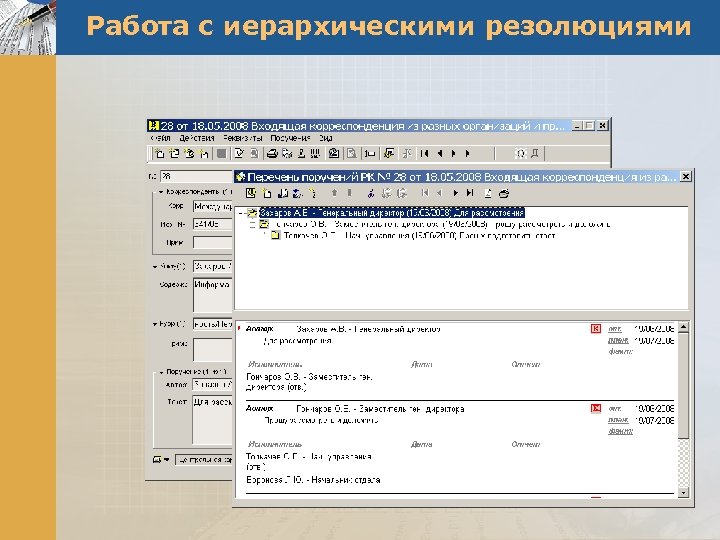Go to first record in document window toolbar
Image resolution: width=720 pixels, height=540 pixels.
coord(425,153)
